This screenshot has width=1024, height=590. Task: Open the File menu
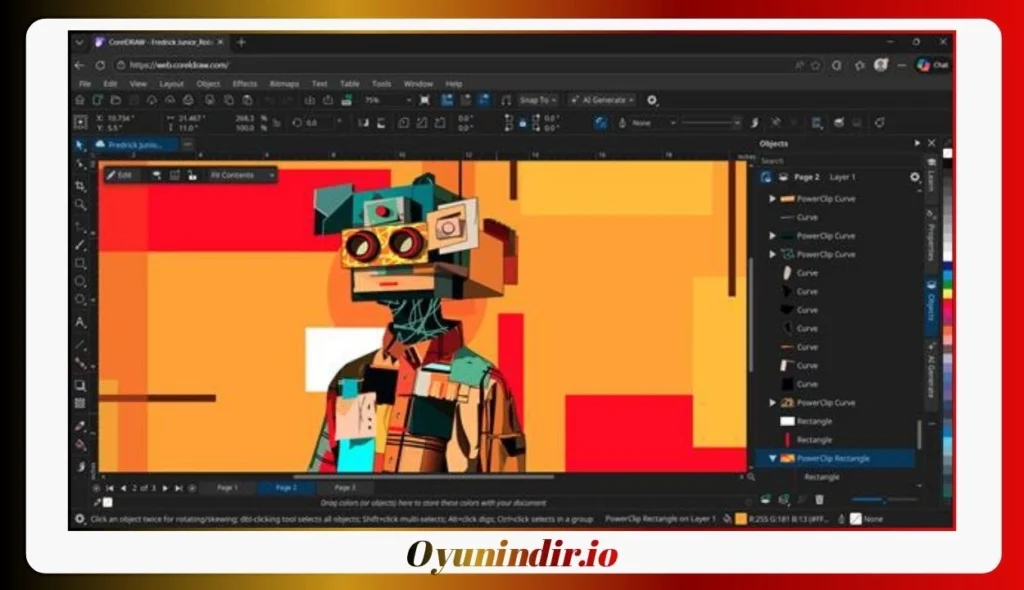[x=85, y=84]
